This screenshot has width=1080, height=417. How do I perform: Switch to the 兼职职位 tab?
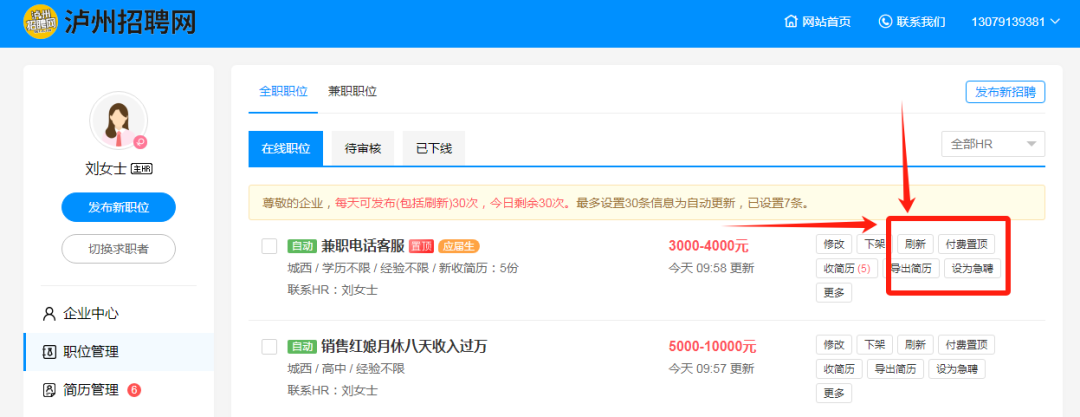point(352,91)
